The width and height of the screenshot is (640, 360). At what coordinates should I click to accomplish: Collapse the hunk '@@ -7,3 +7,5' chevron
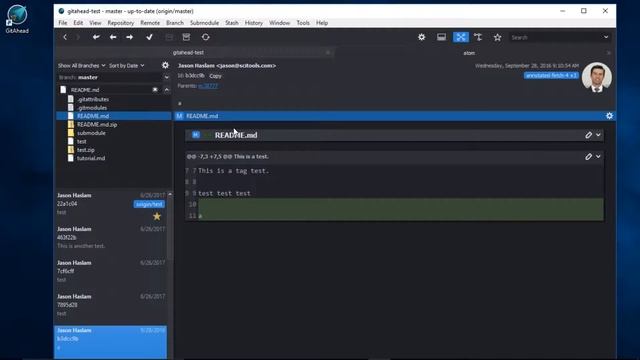pos(598,157)
